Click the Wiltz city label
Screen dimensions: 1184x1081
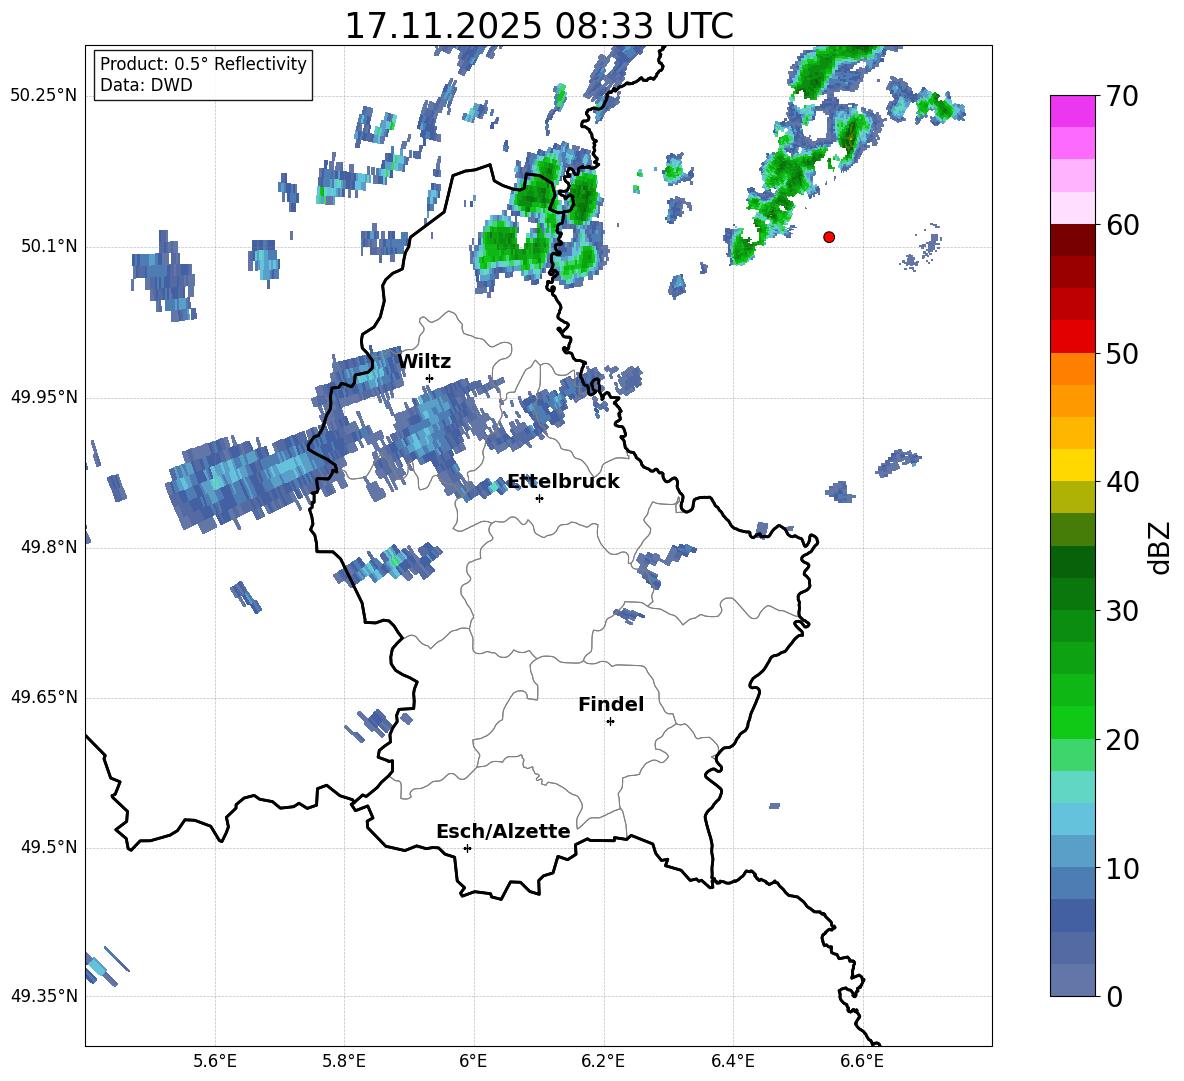tap(424, 361)
